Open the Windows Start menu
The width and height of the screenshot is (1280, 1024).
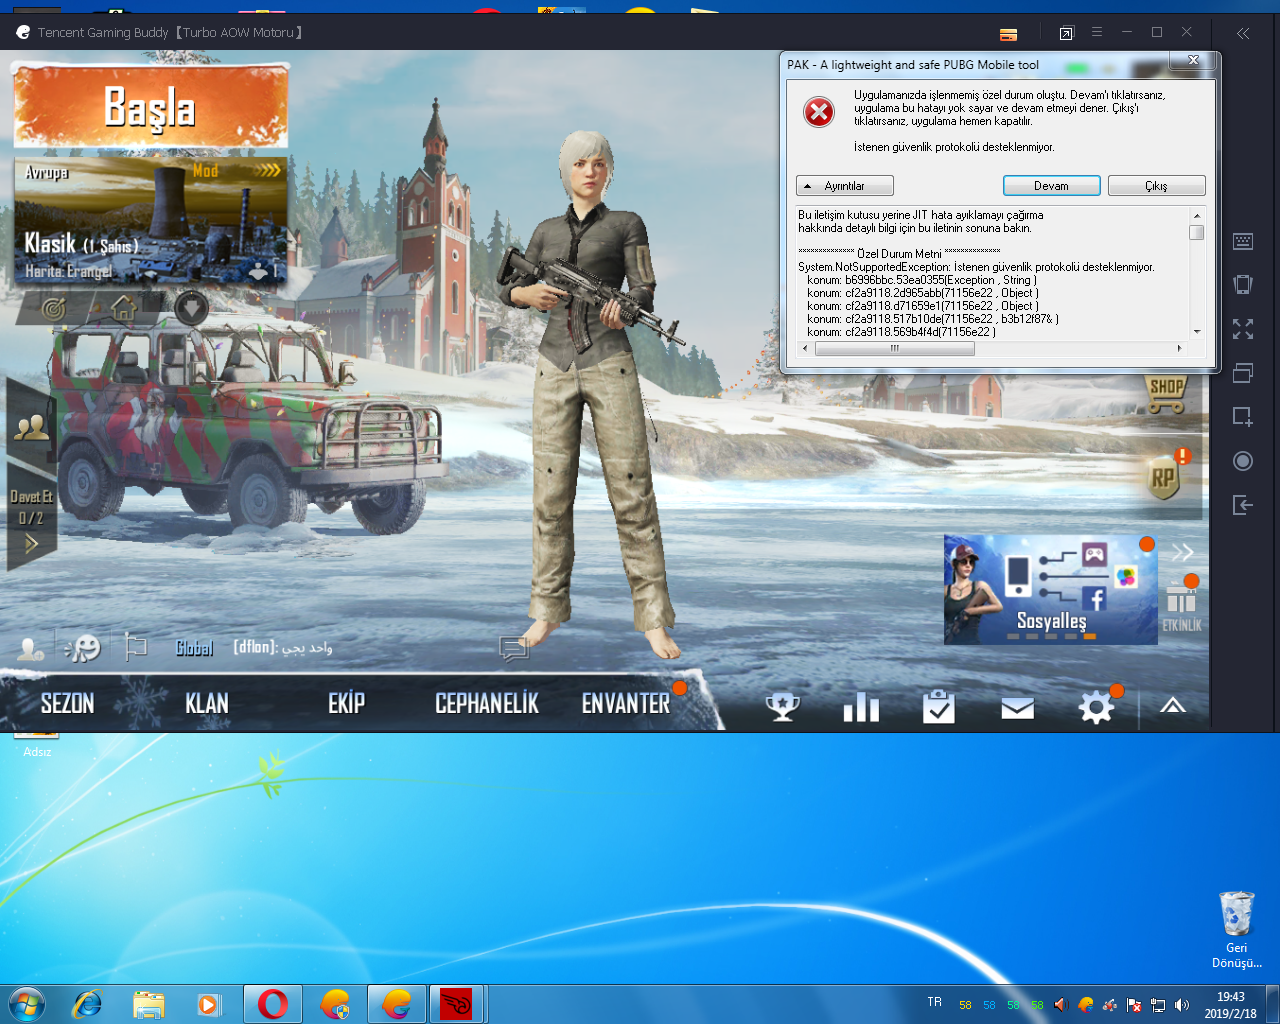(x=26, y=1004)
